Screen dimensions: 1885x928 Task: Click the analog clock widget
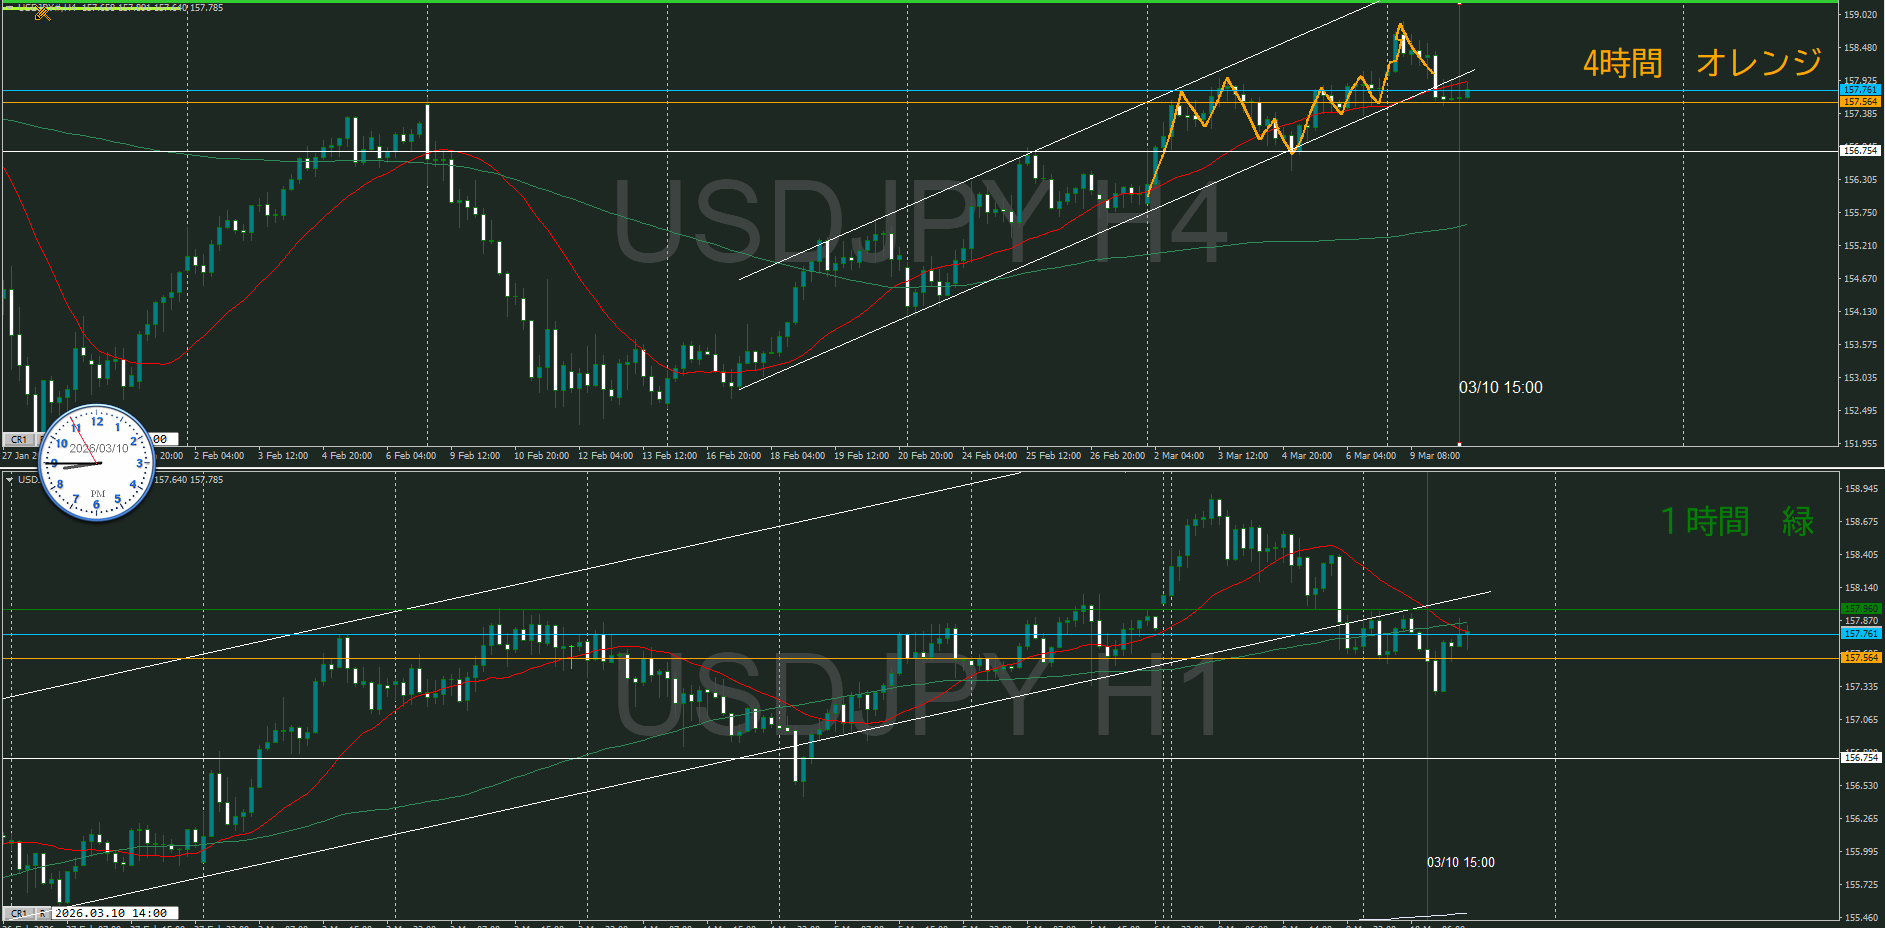point(97,463)
